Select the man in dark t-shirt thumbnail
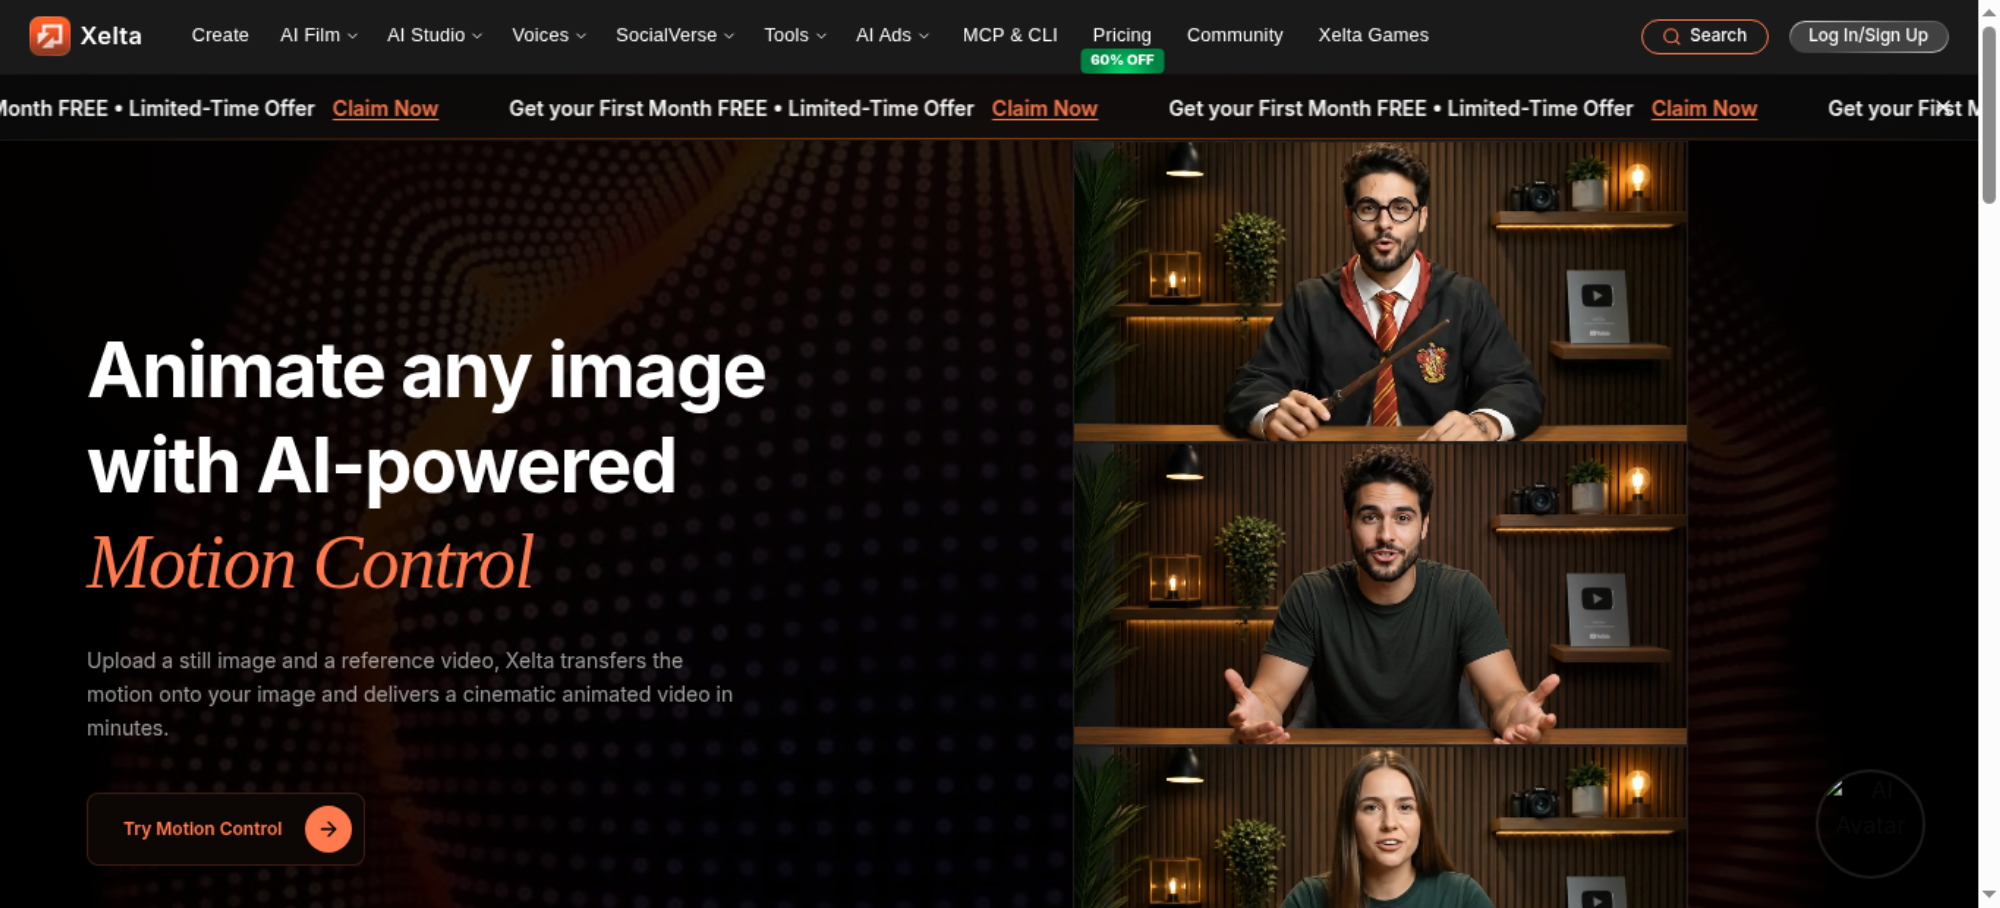 click(x=1380, y=594)
